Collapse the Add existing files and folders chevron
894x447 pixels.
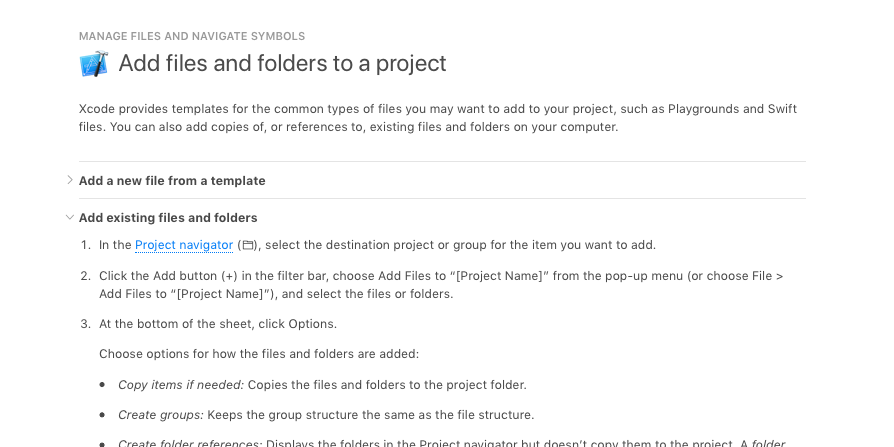[x=70, y=217]
